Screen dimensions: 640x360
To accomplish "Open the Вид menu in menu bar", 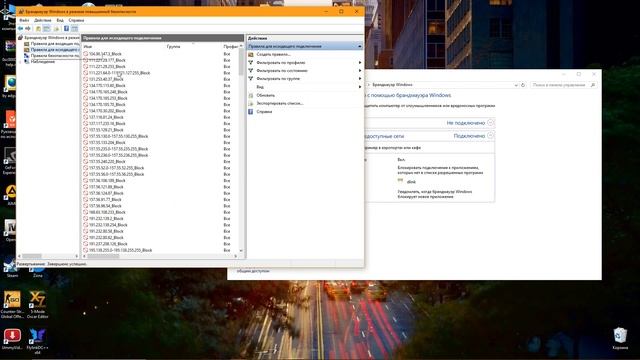I will point(60,20).
